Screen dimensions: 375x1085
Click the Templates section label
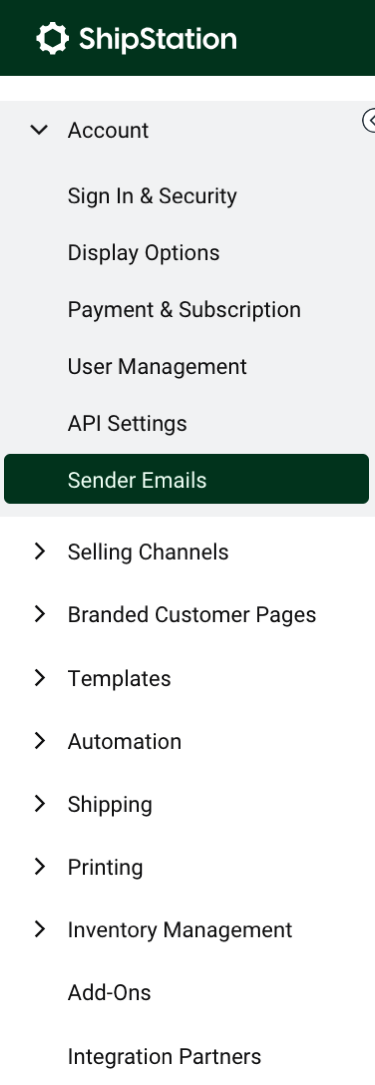[119, 679]
